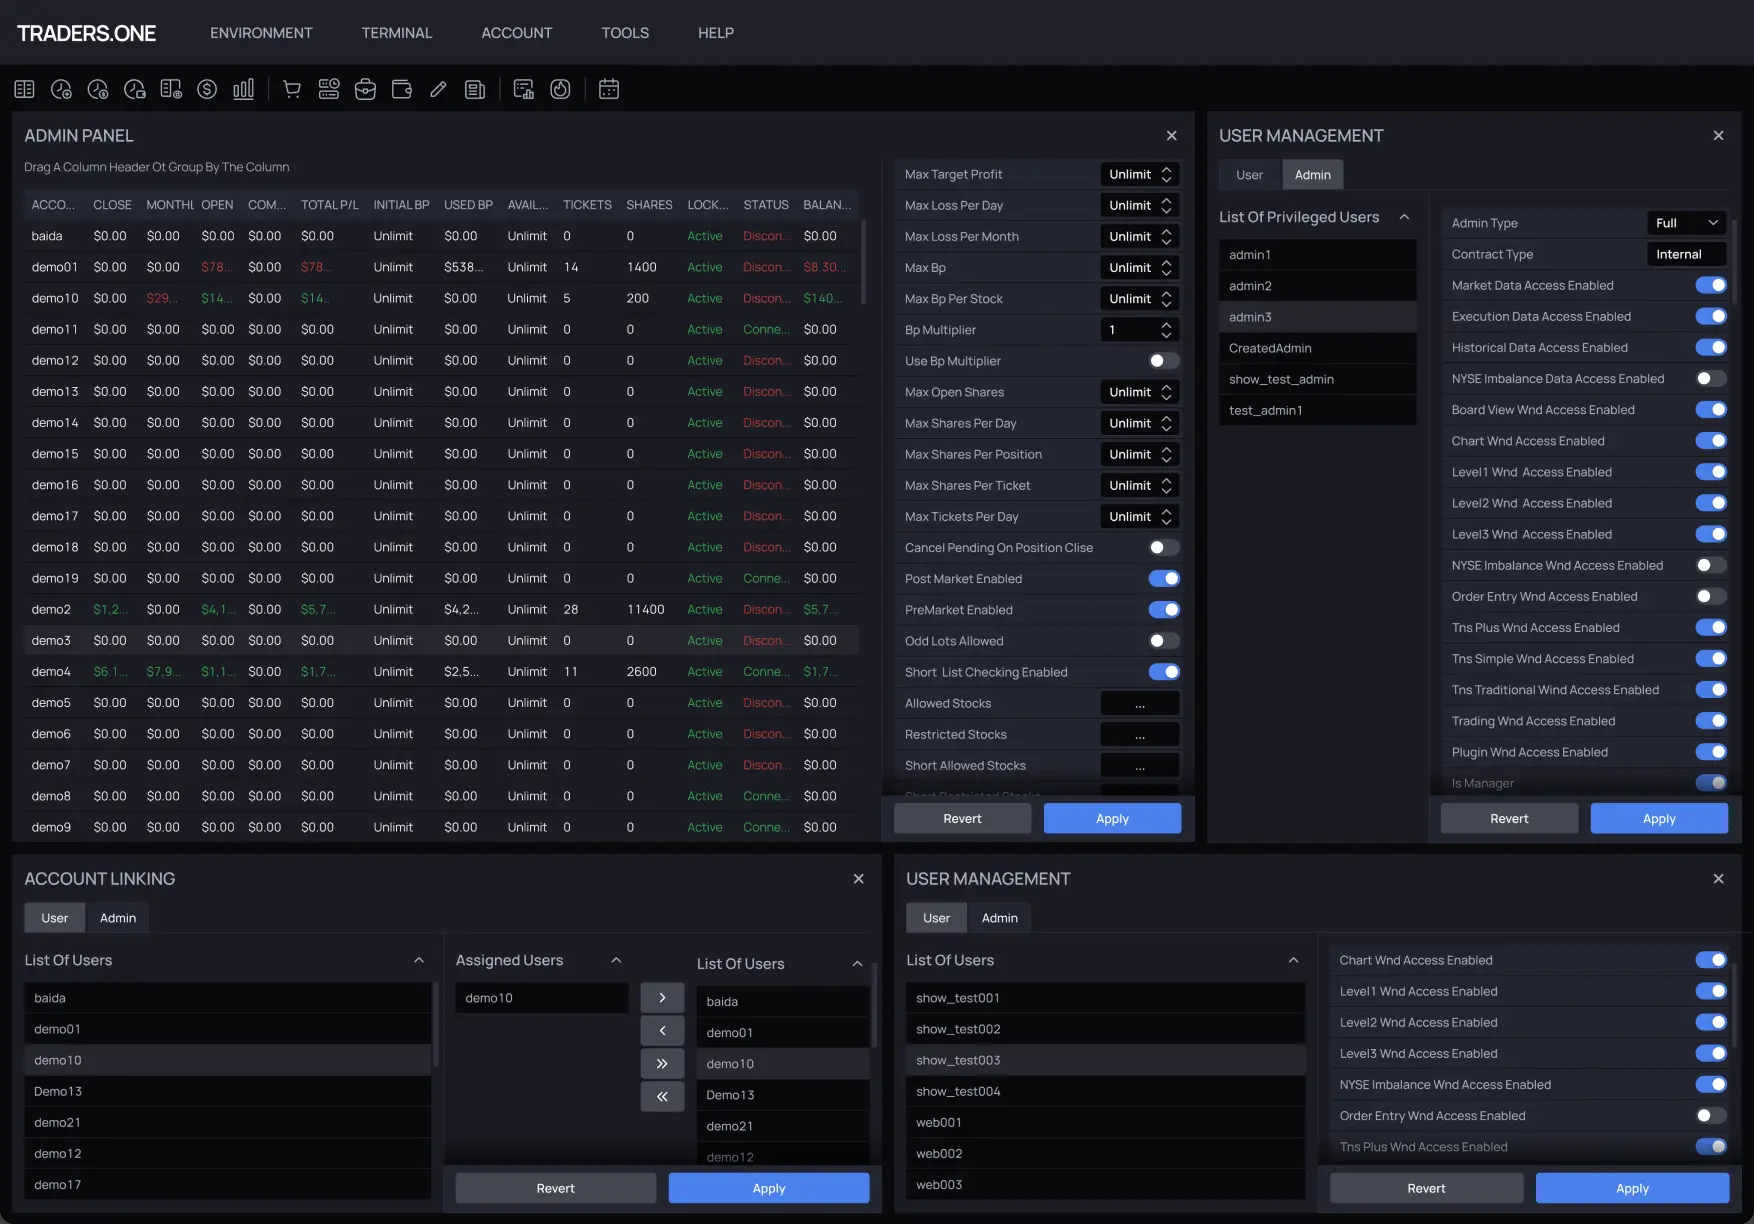Click the flame timer toolbar icon

click(560, 89)
